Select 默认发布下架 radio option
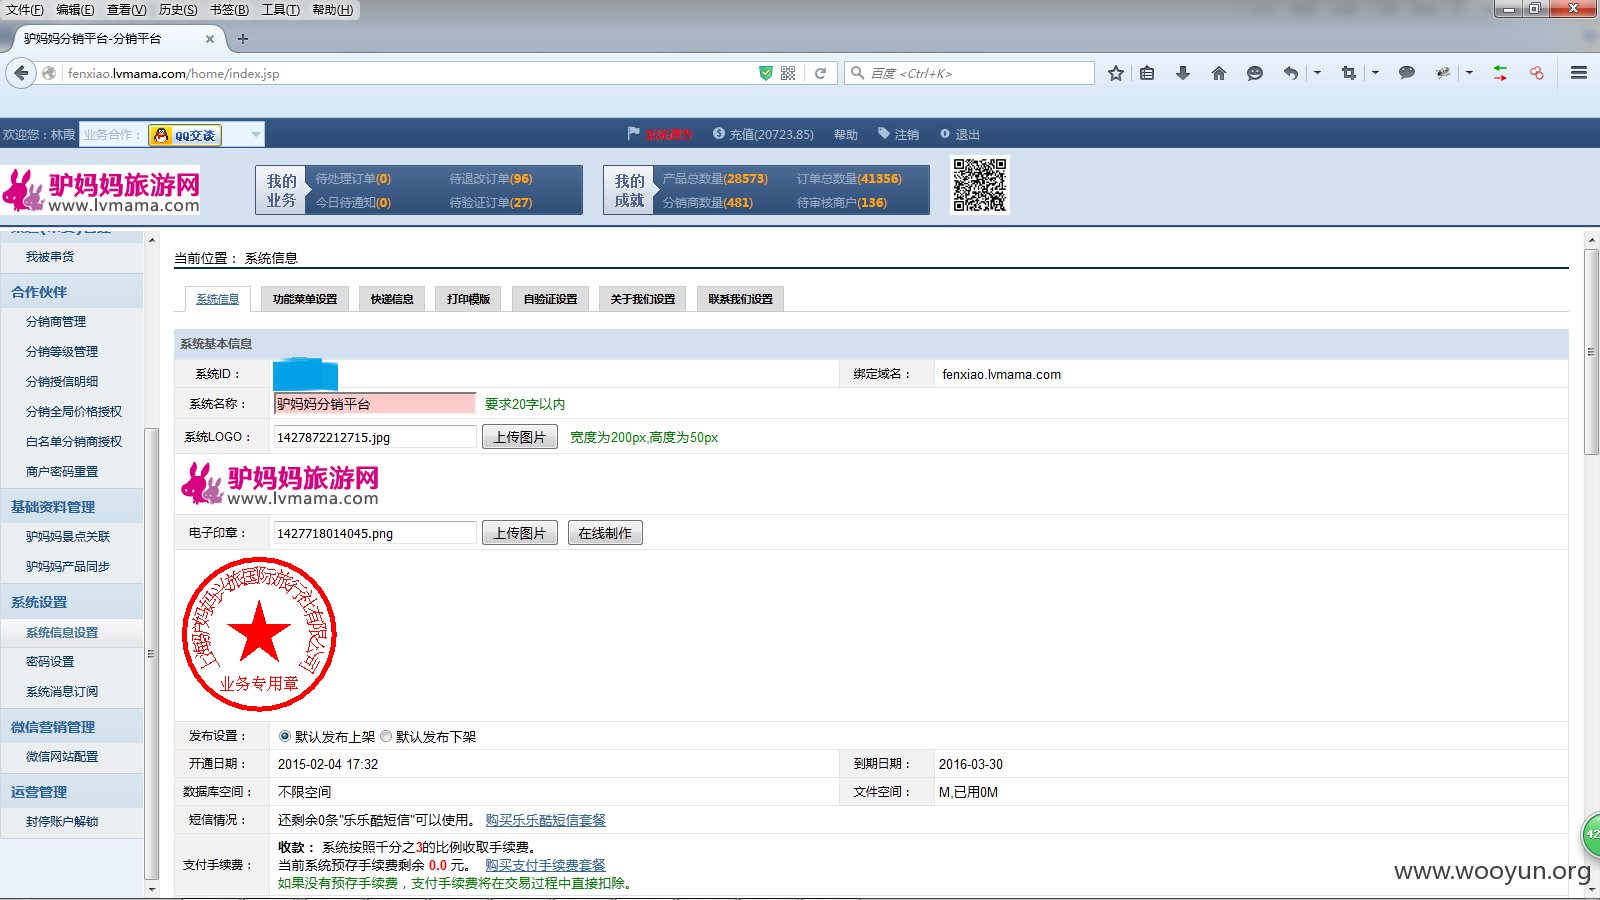 386,736
